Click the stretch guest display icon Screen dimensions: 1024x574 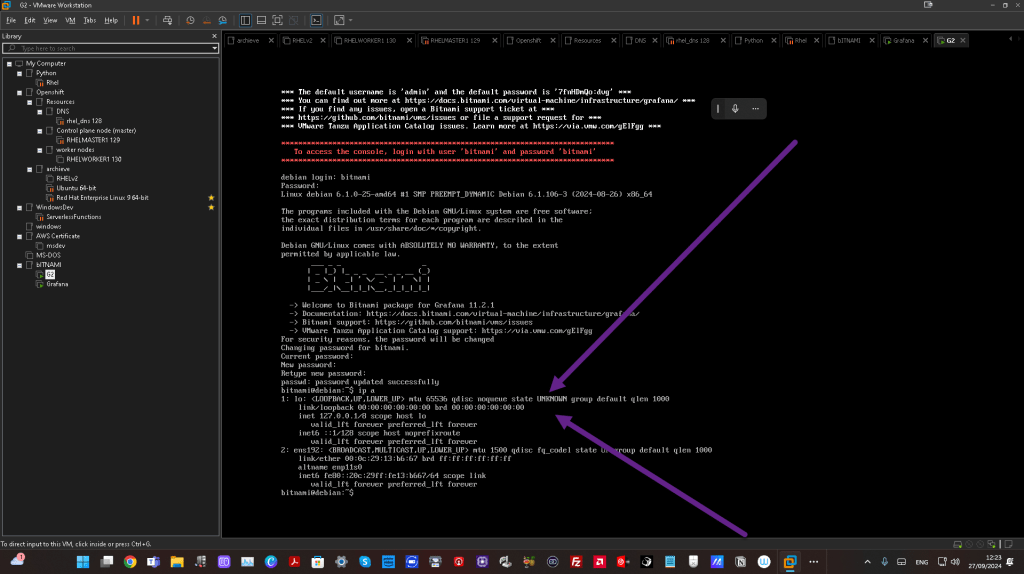tap(339, 20)
